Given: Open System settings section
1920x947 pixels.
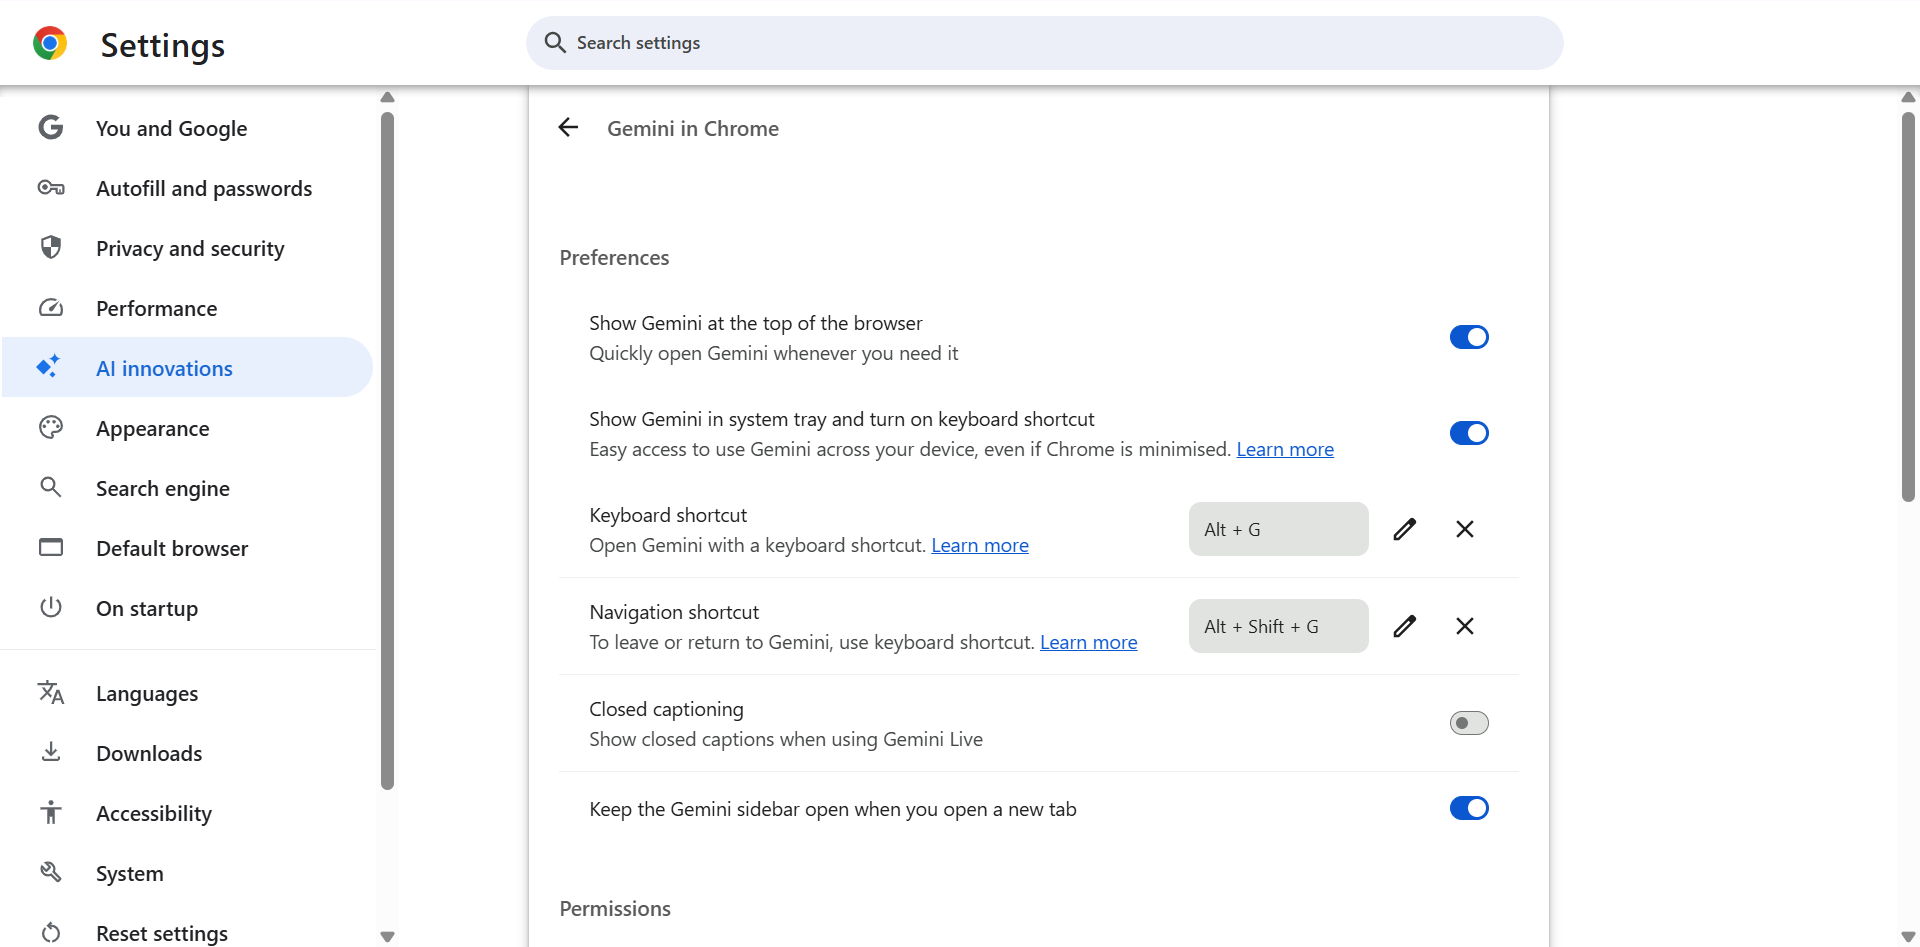Looking at the screenshot, I should point(188,873).
